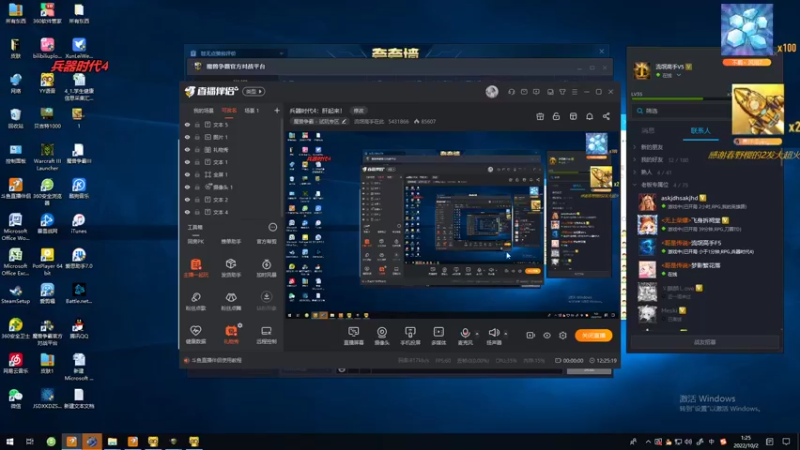Open the Windows Start menu
This screenshot has width=800, height=450.
(x=10, y=441)
